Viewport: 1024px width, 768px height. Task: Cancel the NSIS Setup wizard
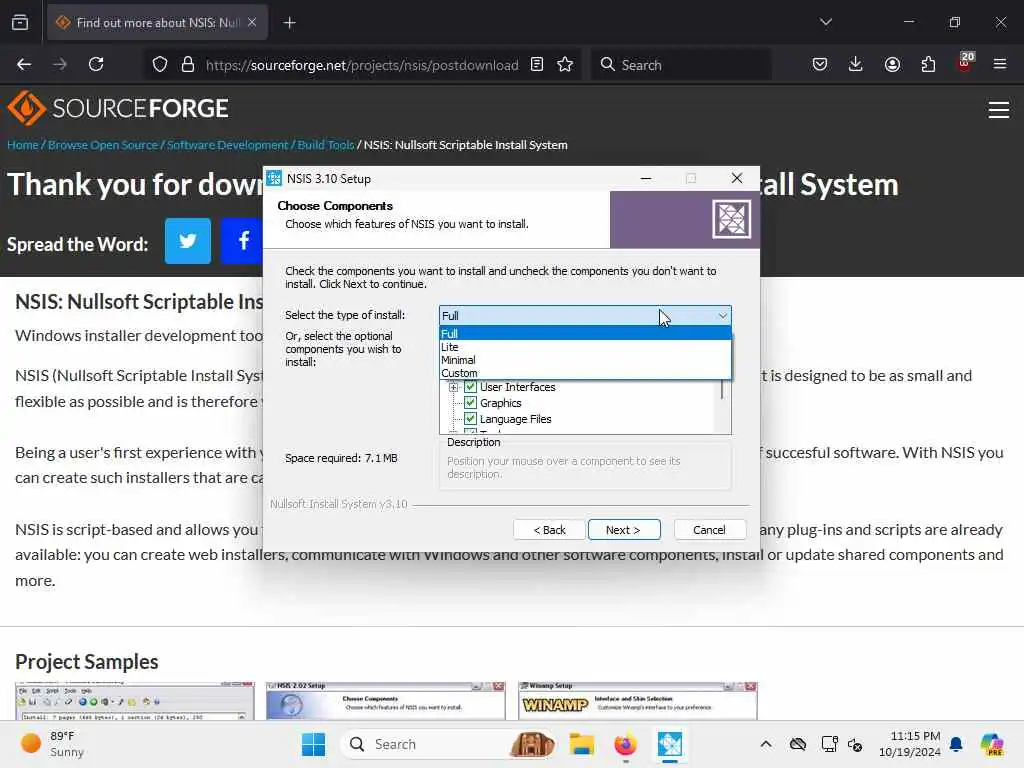pyautogui.click(x=709, y=530)
